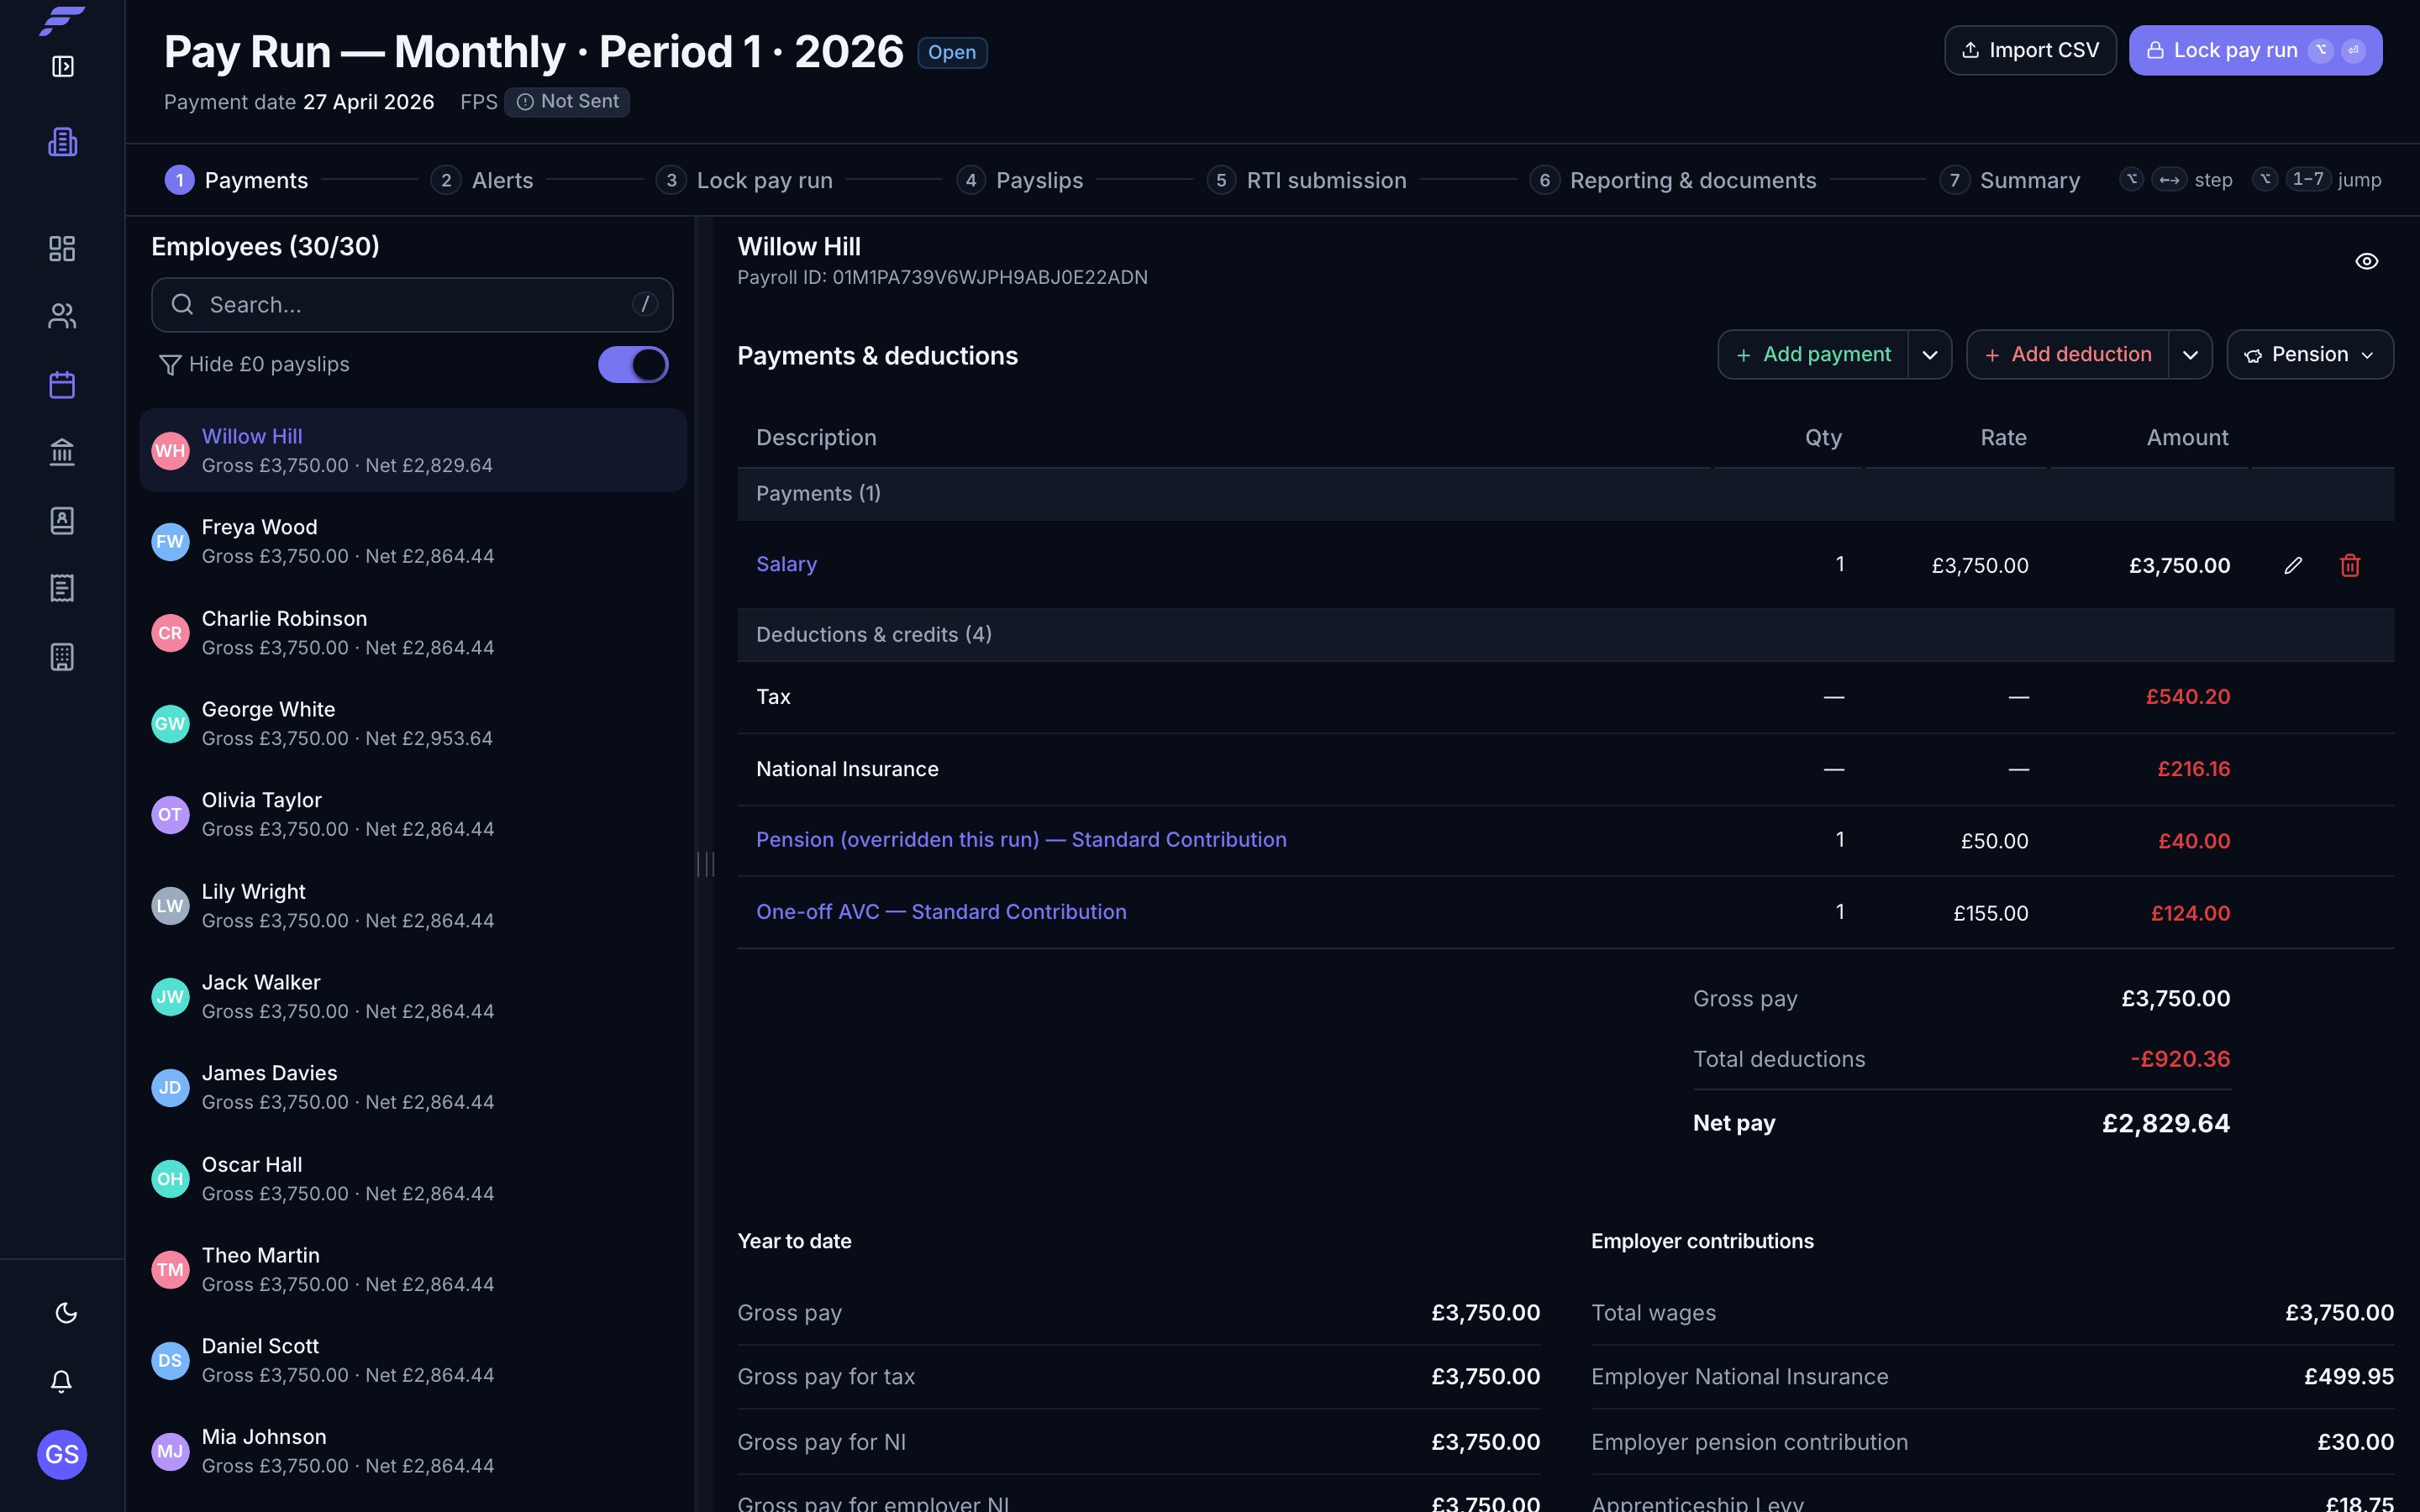Image resolution: width=2420 pixels, height=1512 pixels.
Task: Open the contact badge sidebar icon
Action: pos(62,520)
